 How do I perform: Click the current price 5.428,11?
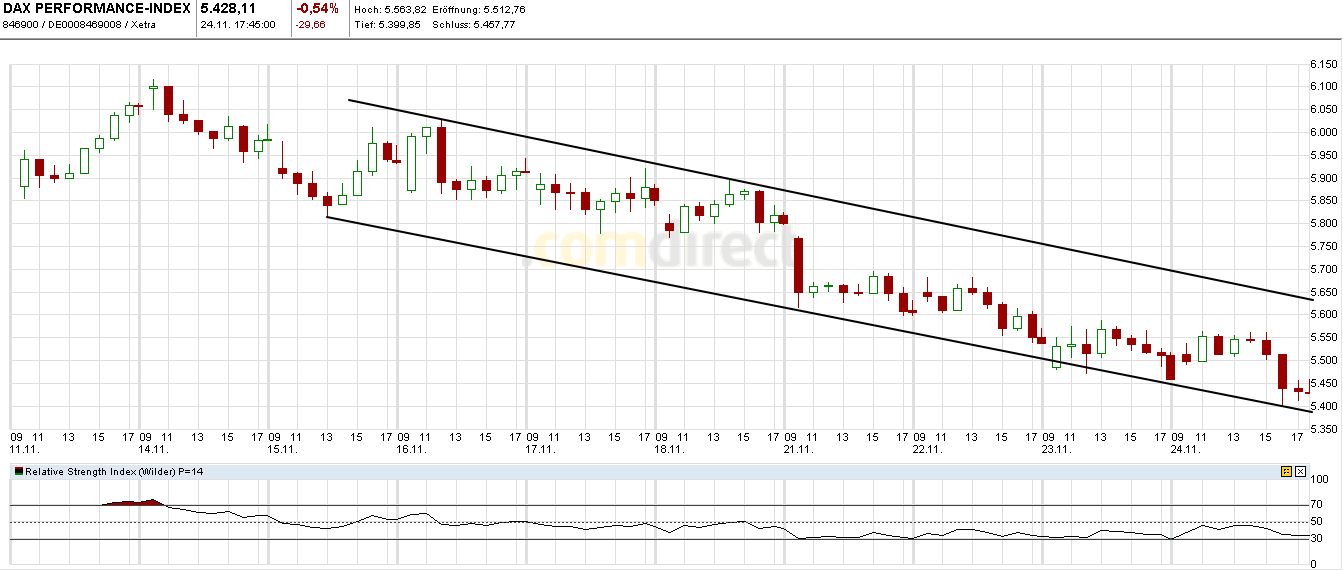(x=229, y=9)
